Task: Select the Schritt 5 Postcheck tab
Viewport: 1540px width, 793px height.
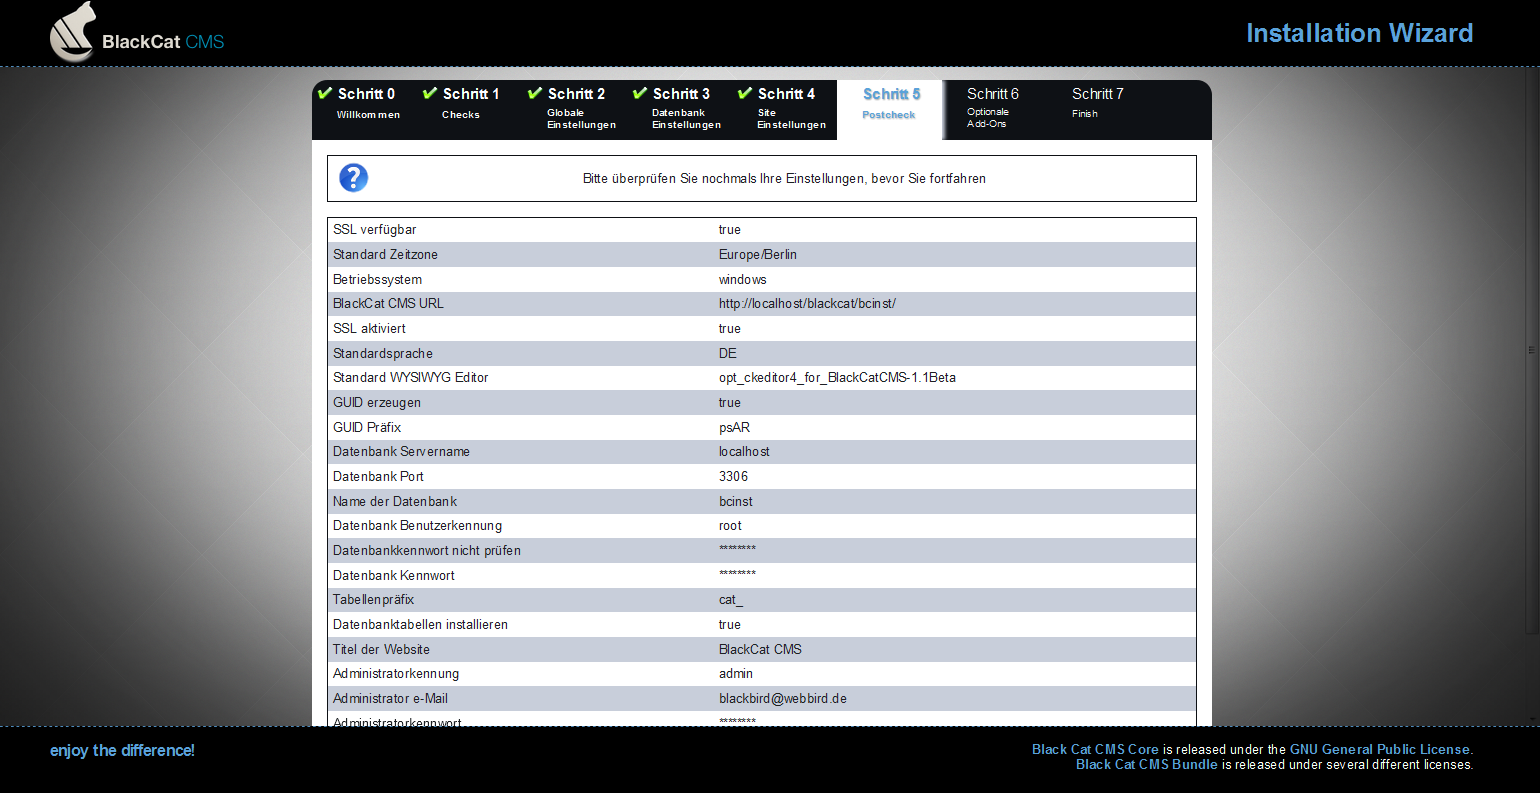Action: click(x=890, y=110)
